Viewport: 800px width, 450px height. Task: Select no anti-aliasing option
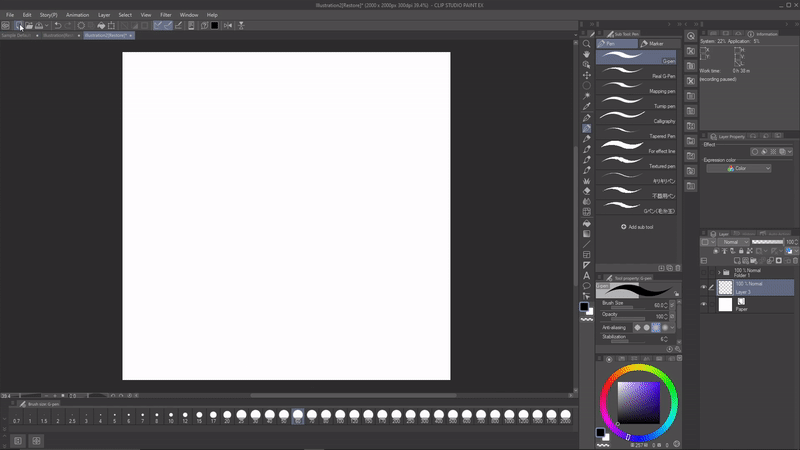tap(637, 328)
